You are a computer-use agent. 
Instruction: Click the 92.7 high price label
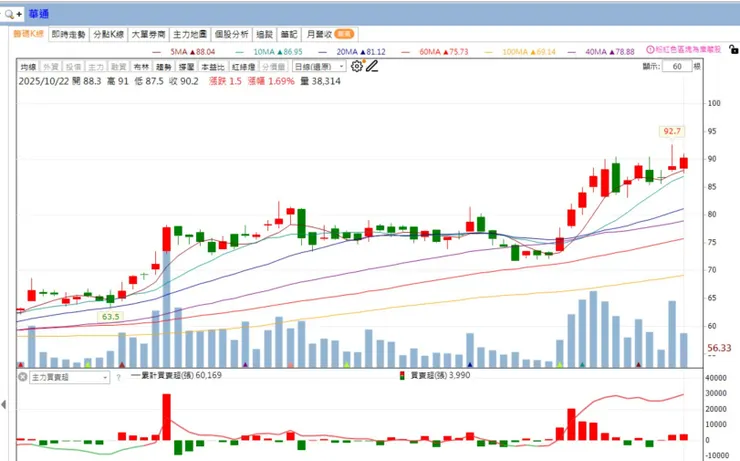672,131
